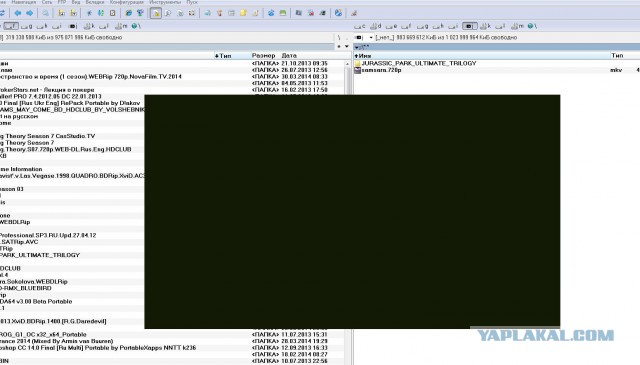Select drive k in the left panel drive bar

[89, 26]
